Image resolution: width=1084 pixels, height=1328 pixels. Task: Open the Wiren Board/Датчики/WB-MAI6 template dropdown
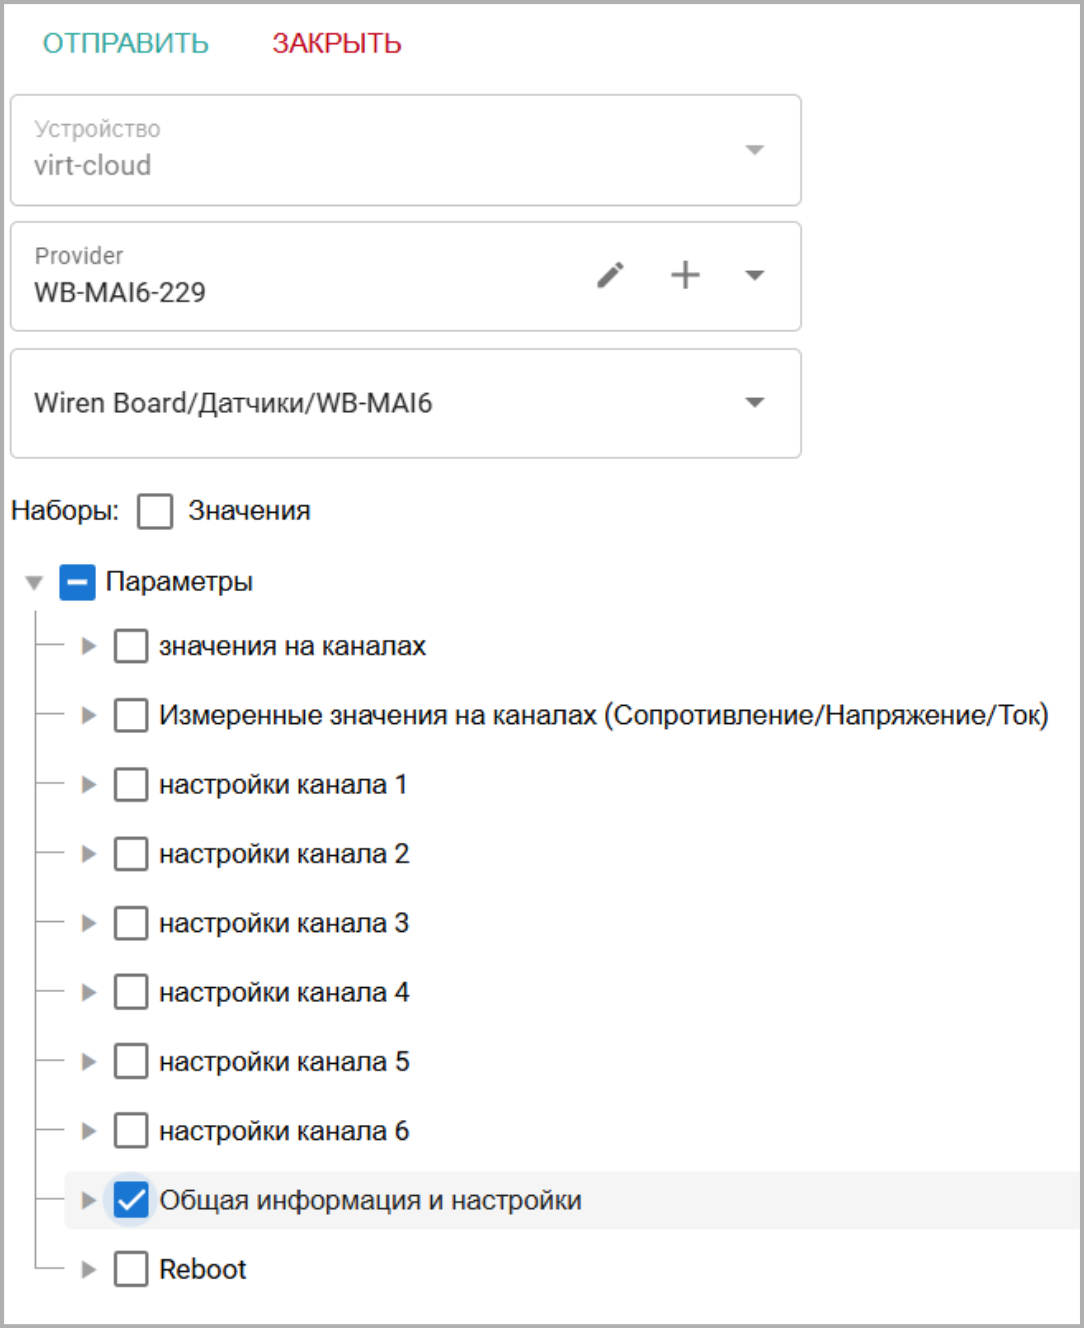755,403
